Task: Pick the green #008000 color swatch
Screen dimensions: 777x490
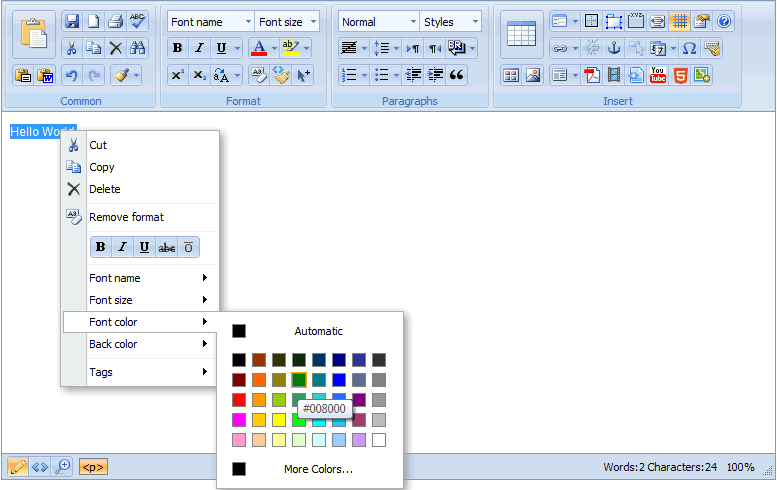Action: 299,380
